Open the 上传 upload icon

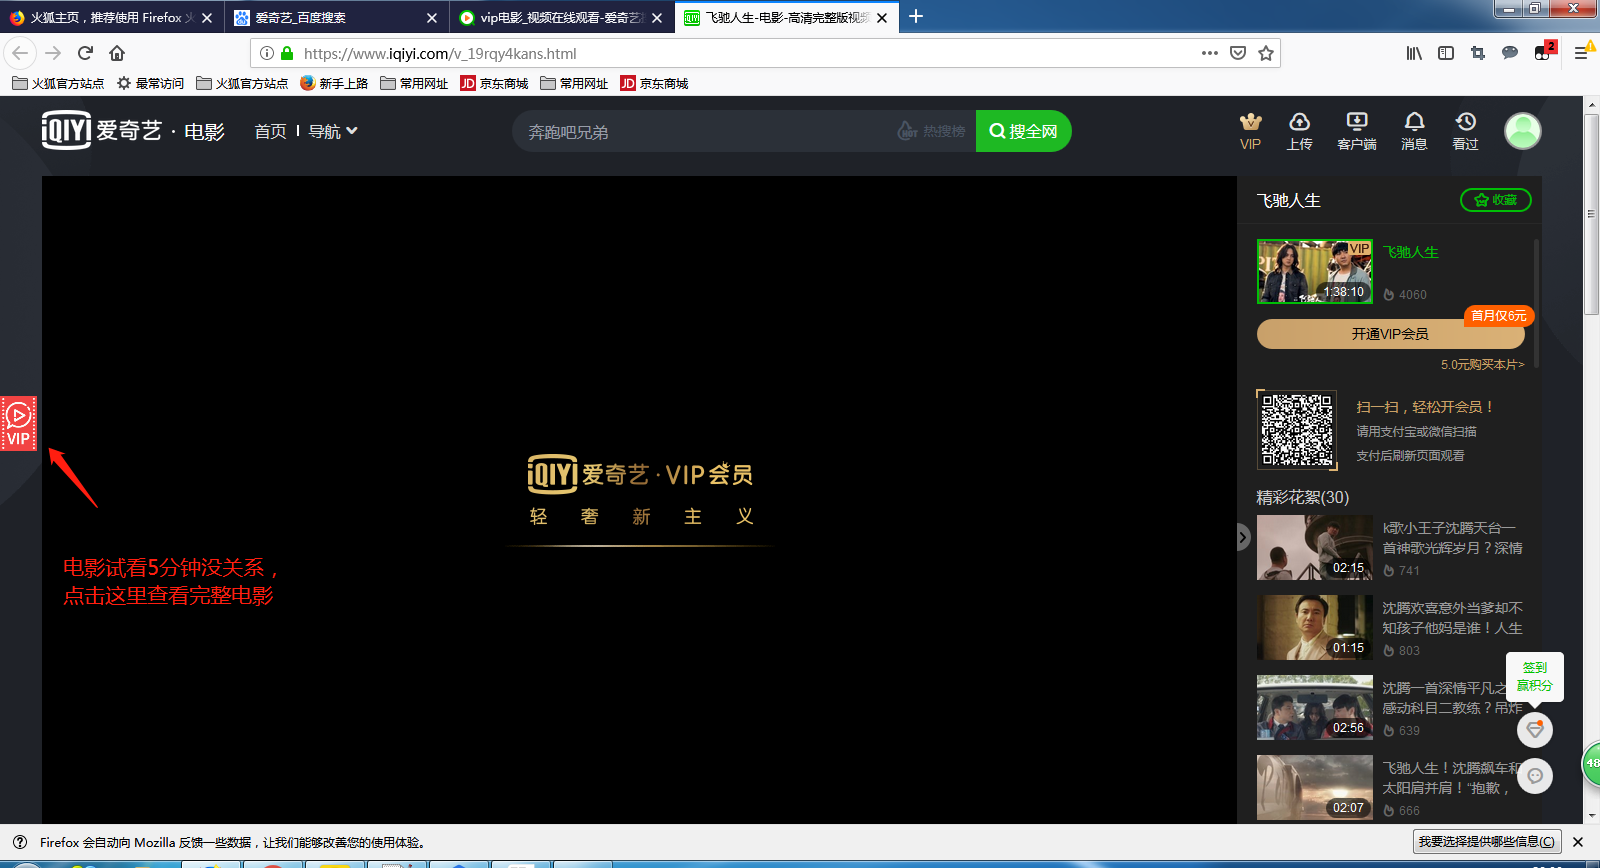(1299, 131)
